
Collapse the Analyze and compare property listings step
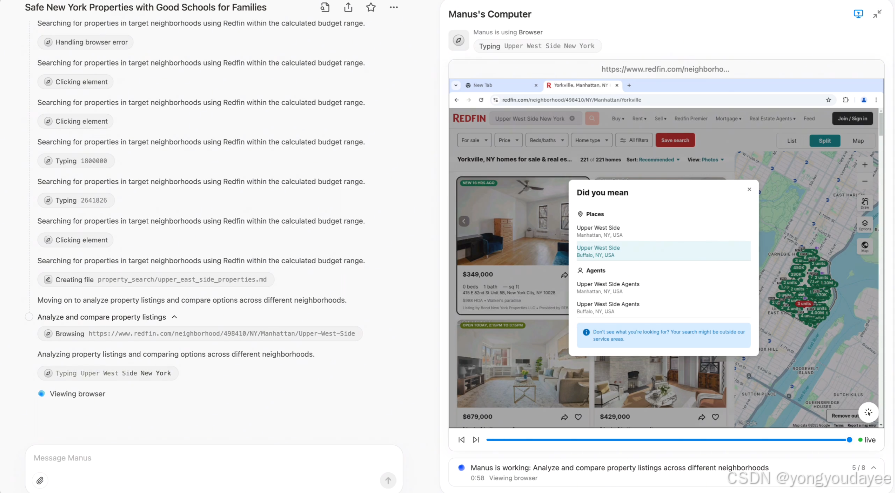pos(174,317)
